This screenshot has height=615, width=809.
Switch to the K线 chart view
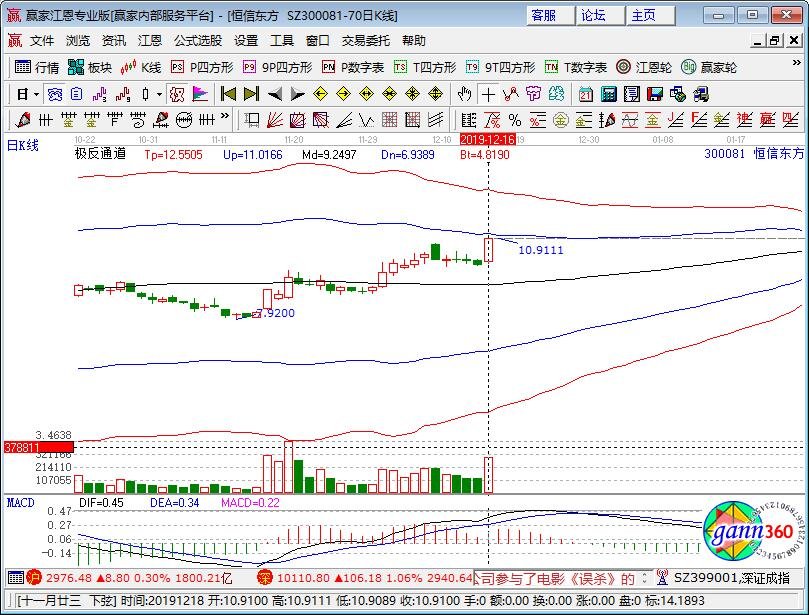pyautogui.click(x=141, y=67)
